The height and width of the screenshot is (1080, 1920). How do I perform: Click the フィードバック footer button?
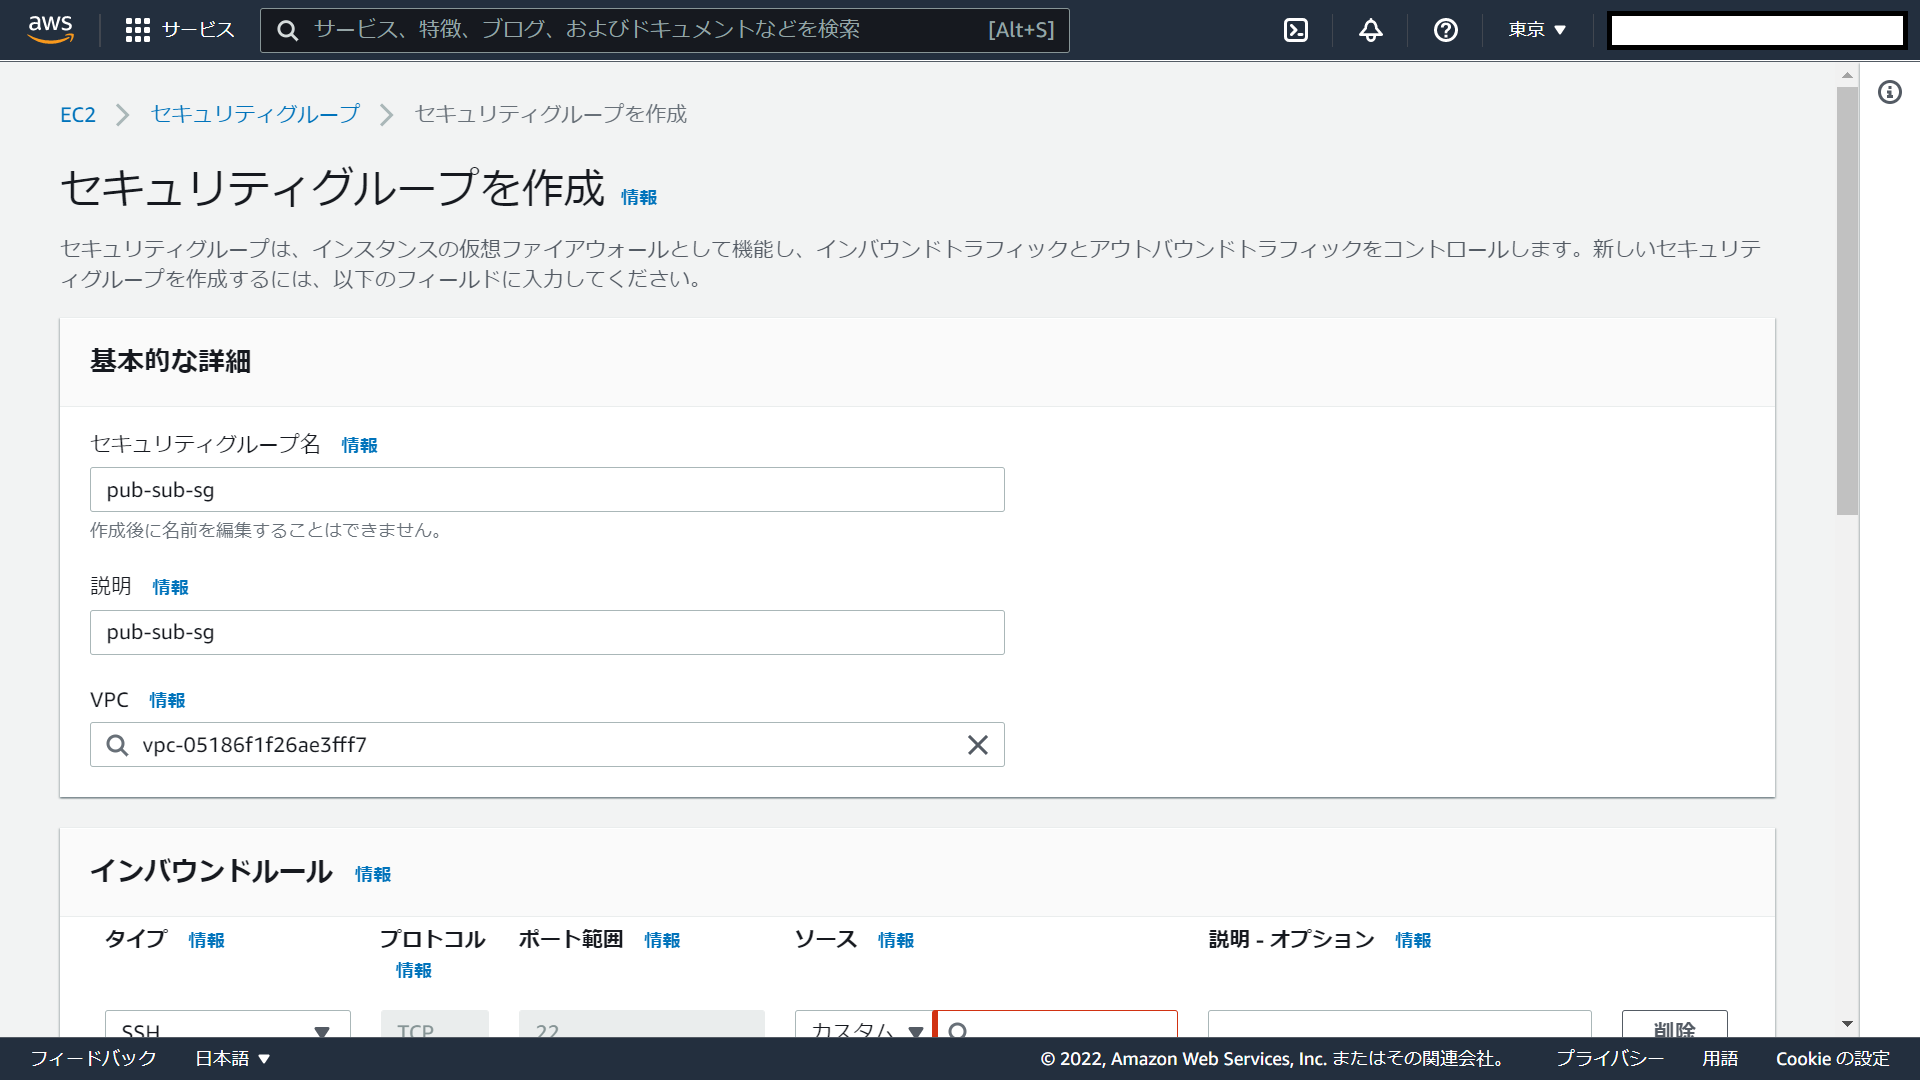[x=93, y=1058]
